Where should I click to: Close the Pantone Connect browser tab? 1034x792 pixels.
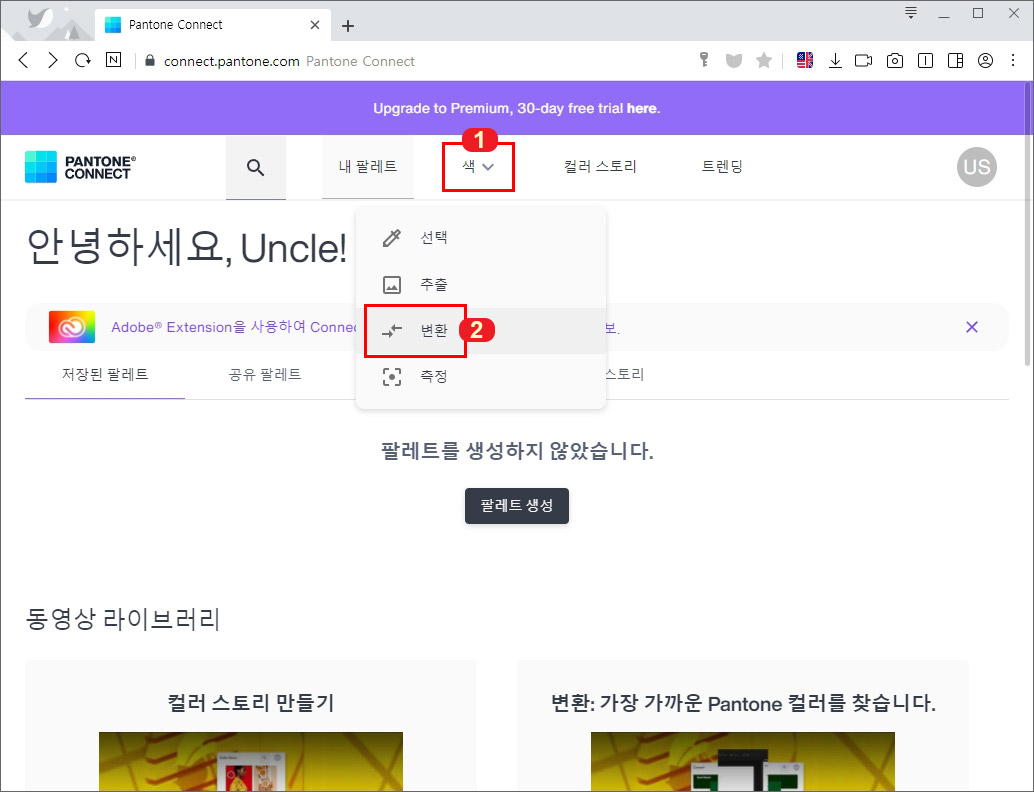315,25
